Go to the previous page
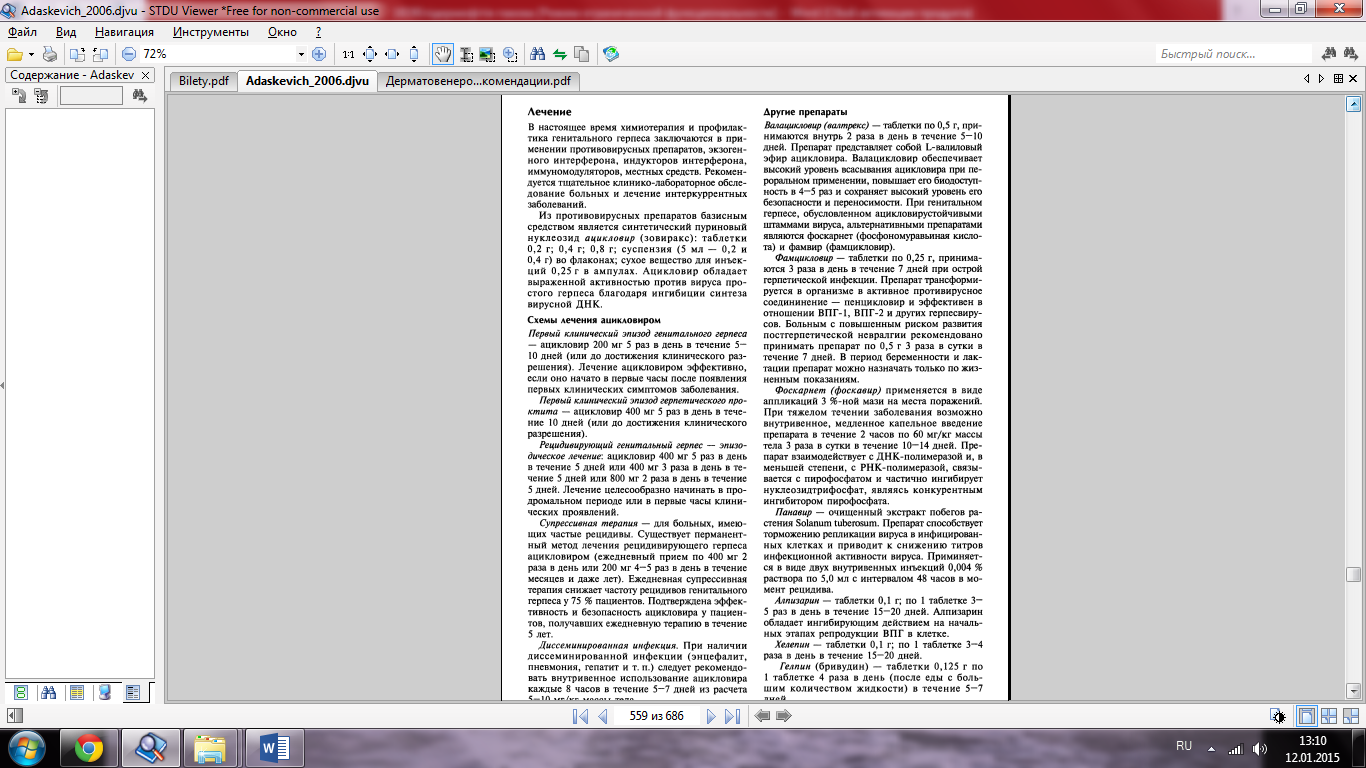1366x768 pixels. pos(602,716)
